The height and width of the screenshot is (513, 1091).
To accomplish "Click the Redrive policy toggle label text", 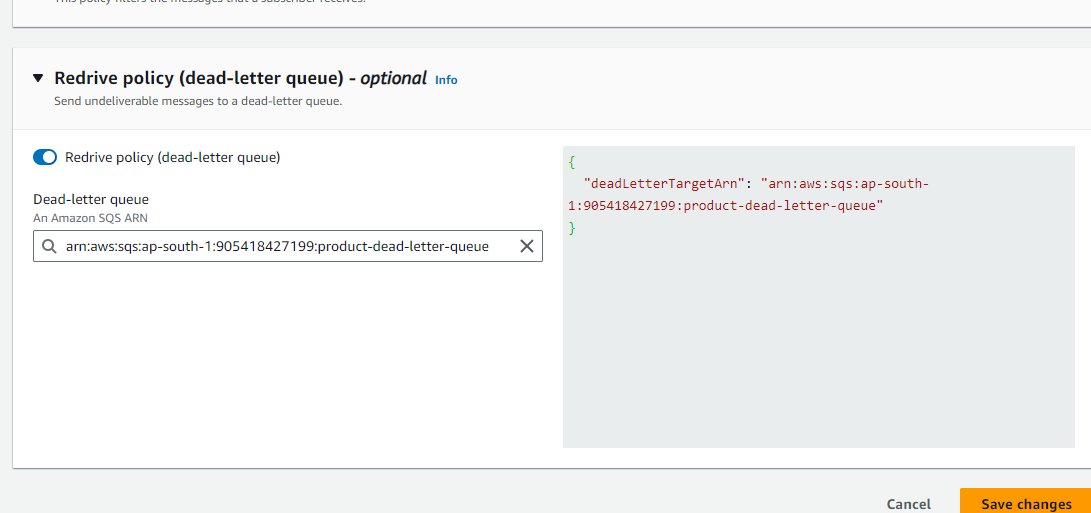I will [172, 157].
